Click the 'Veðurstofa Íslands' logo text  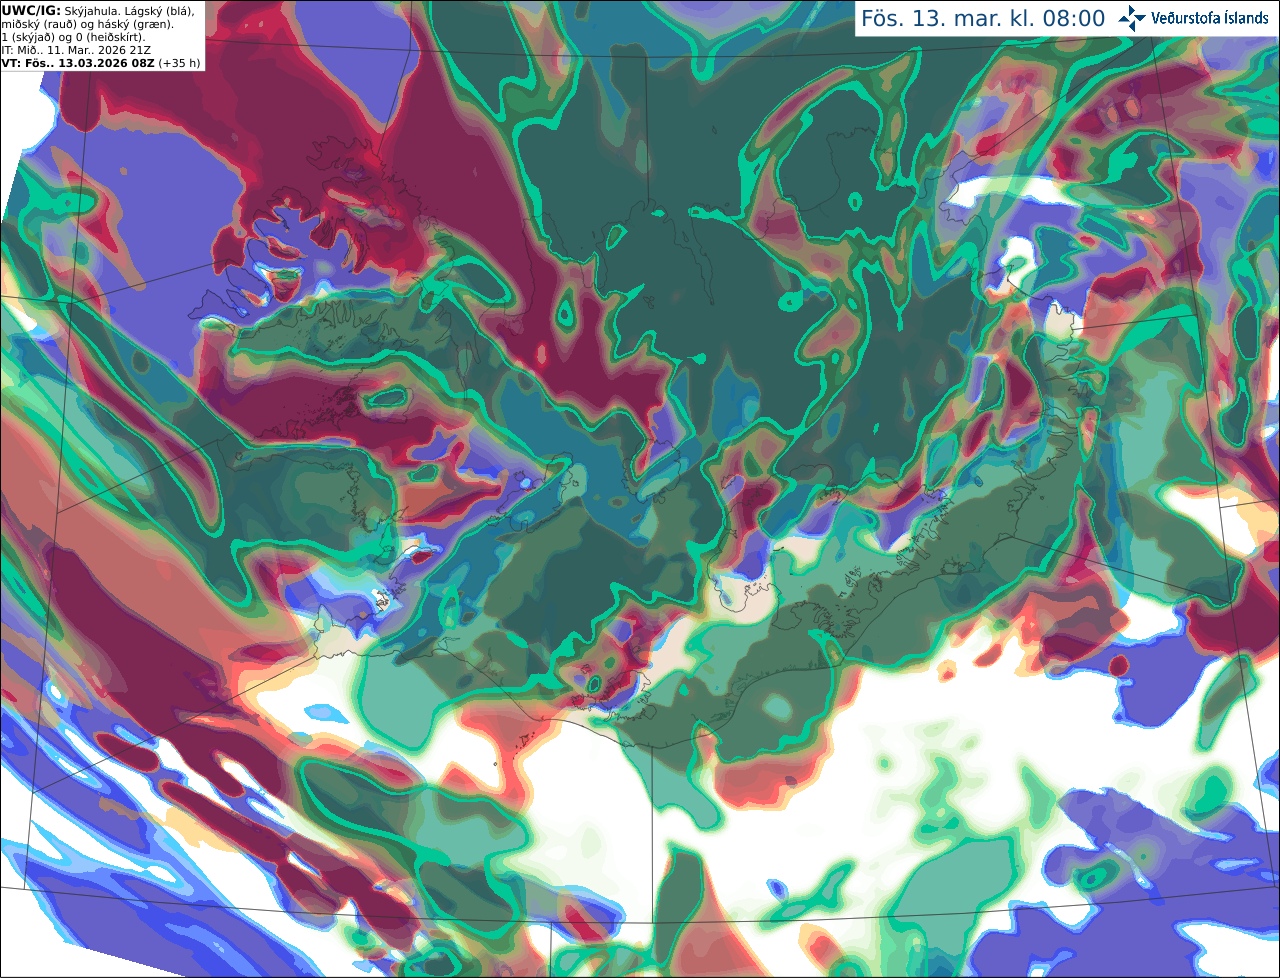pos(1210,18)
